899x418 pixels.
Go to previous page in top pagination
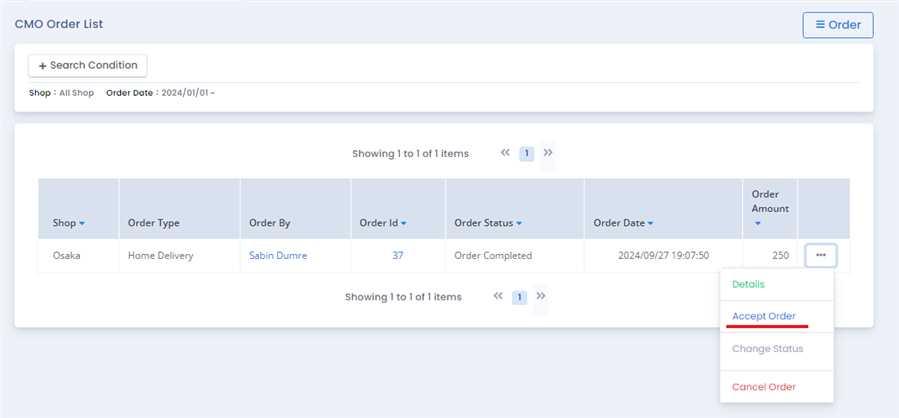click(x=505, y=153)
